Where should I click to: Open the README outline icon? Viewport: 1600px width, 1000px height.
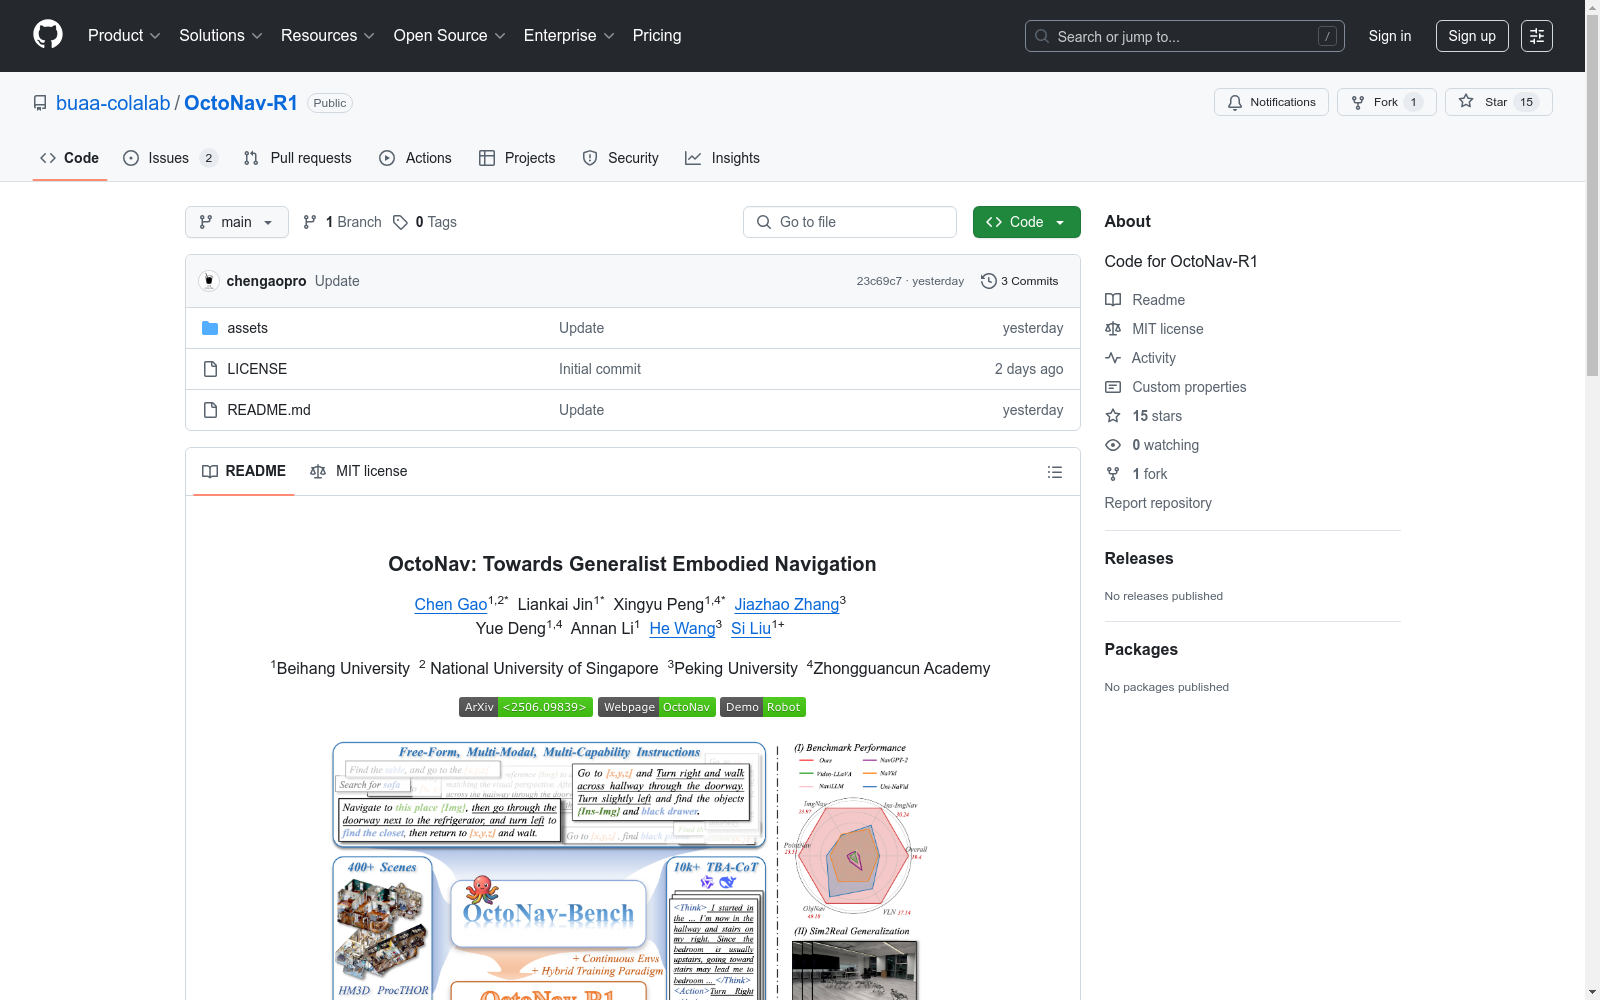coord(1054,472)
